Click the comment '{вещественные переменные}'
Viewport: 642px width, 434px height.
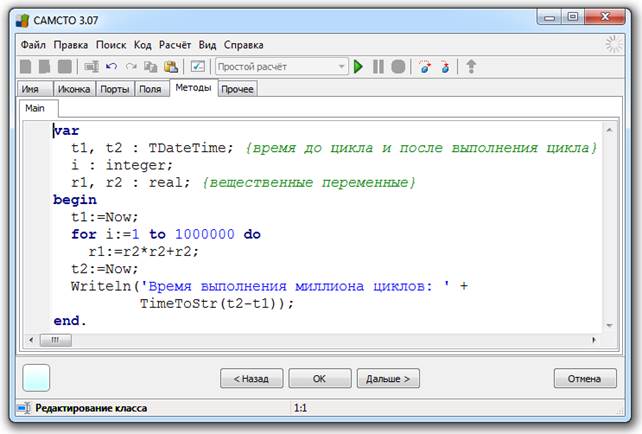click(309, 182)
